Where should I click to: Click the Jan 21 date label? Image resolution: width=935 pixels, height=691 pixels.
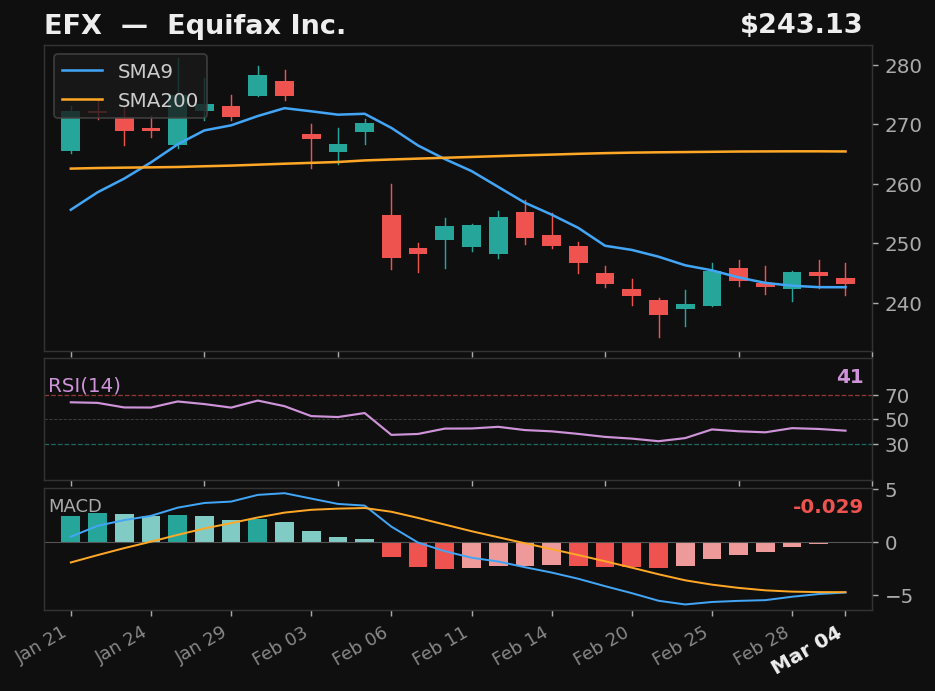click(41, 644)
